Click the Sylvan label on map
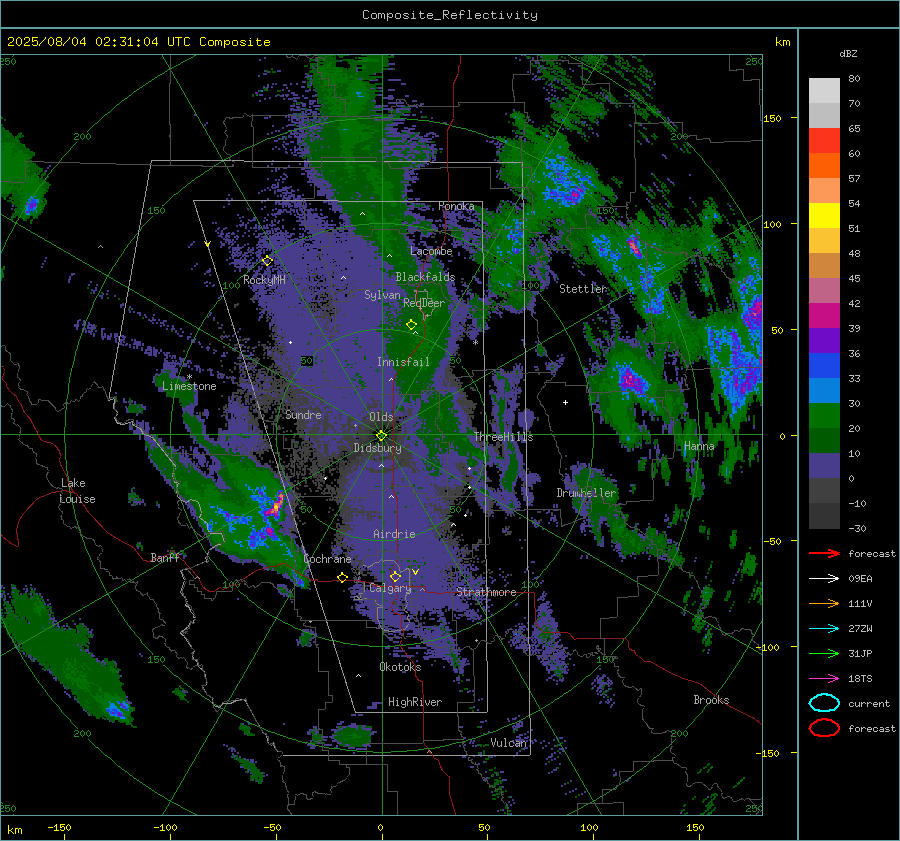The height and width of the screenshot is (841, 900). [x=382, y=295]
